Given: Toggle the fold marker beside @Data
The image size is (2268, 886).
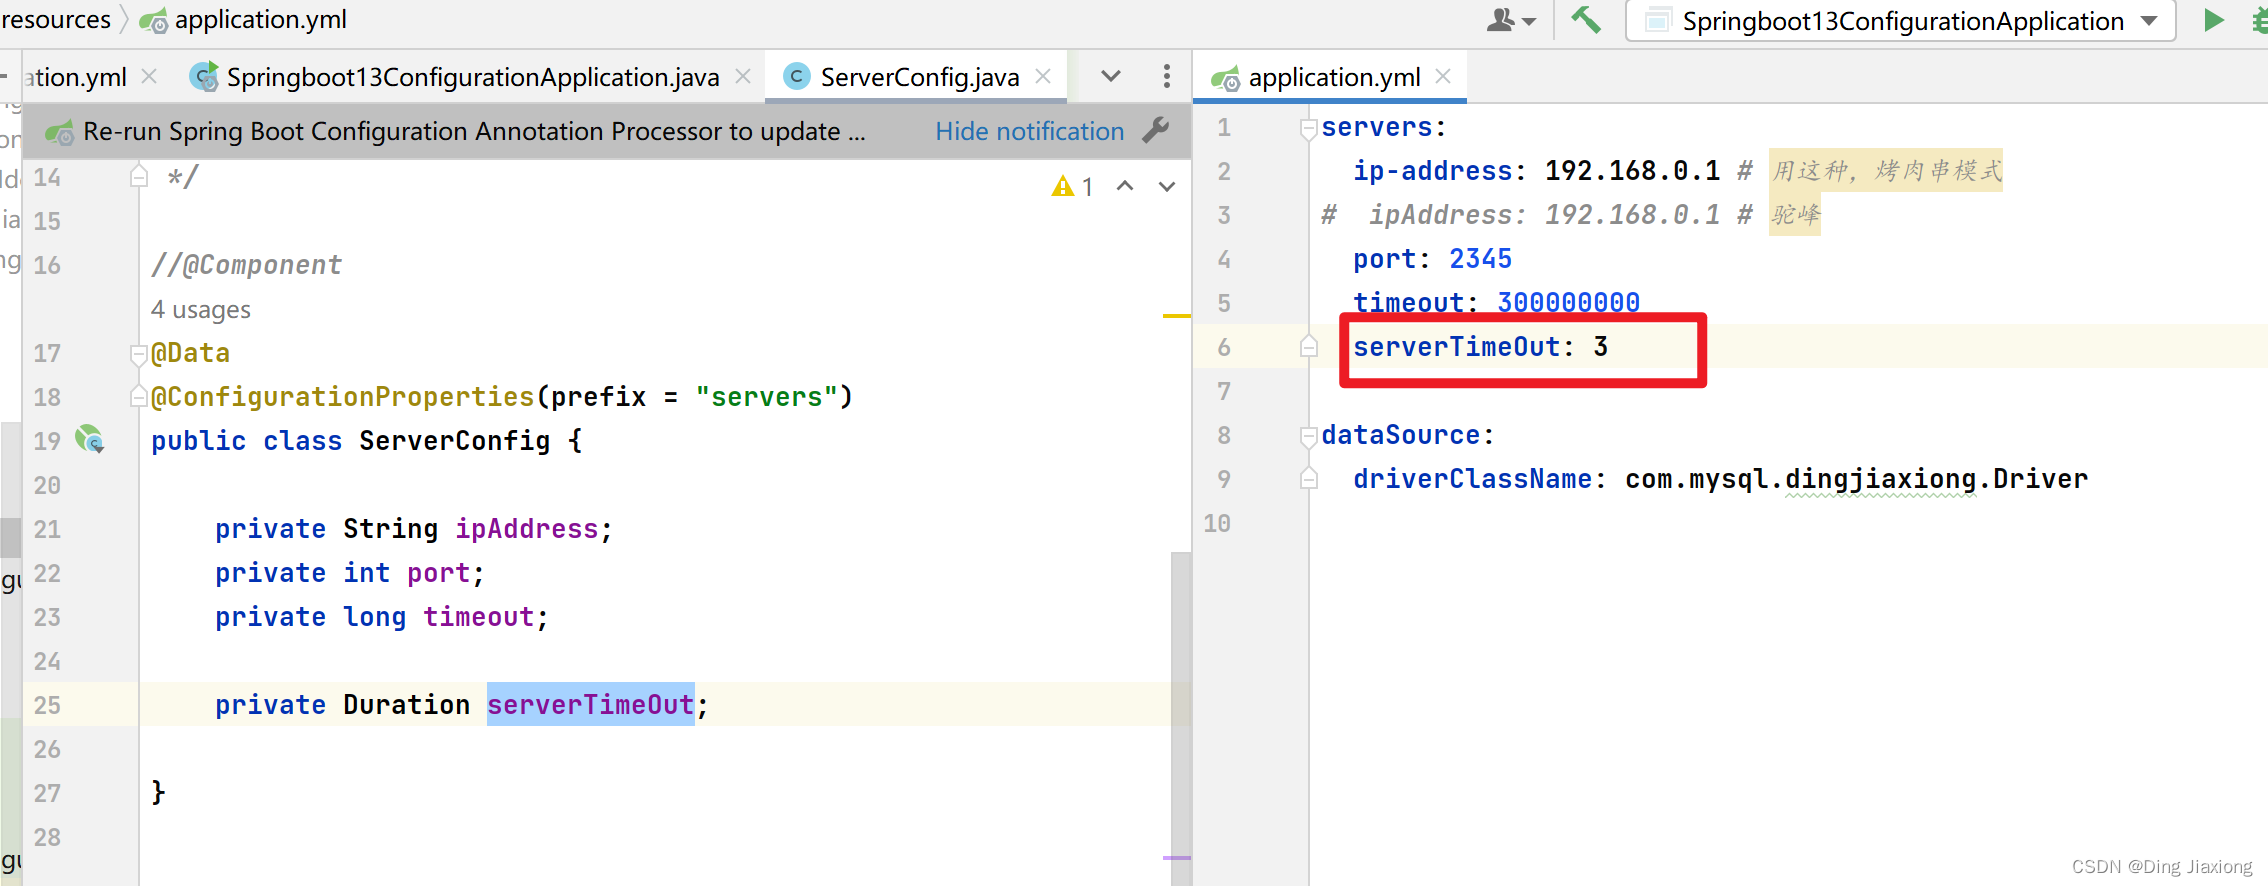Looking at the screenshot, I should click(139, 353).
